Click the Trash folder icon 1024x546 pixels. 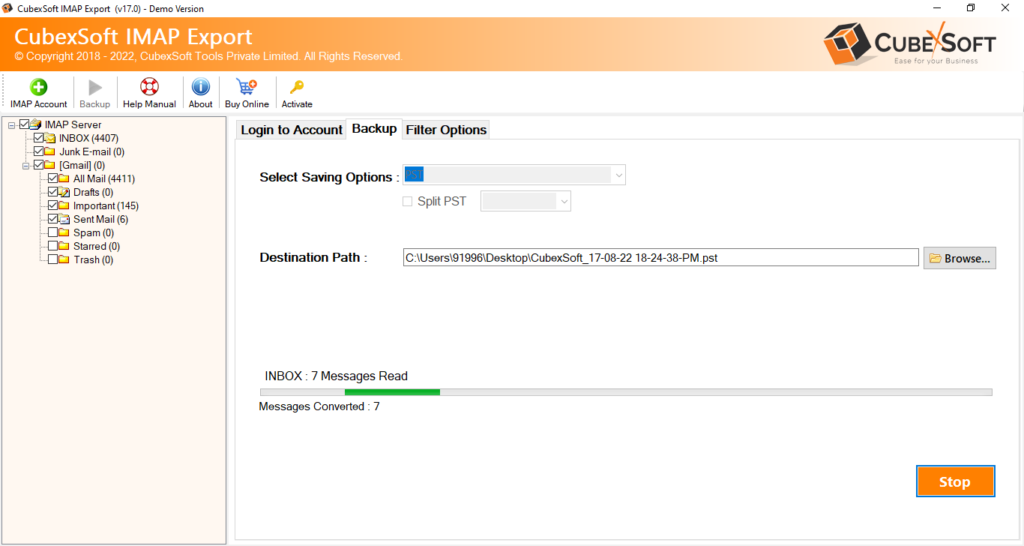click(64, 259)
